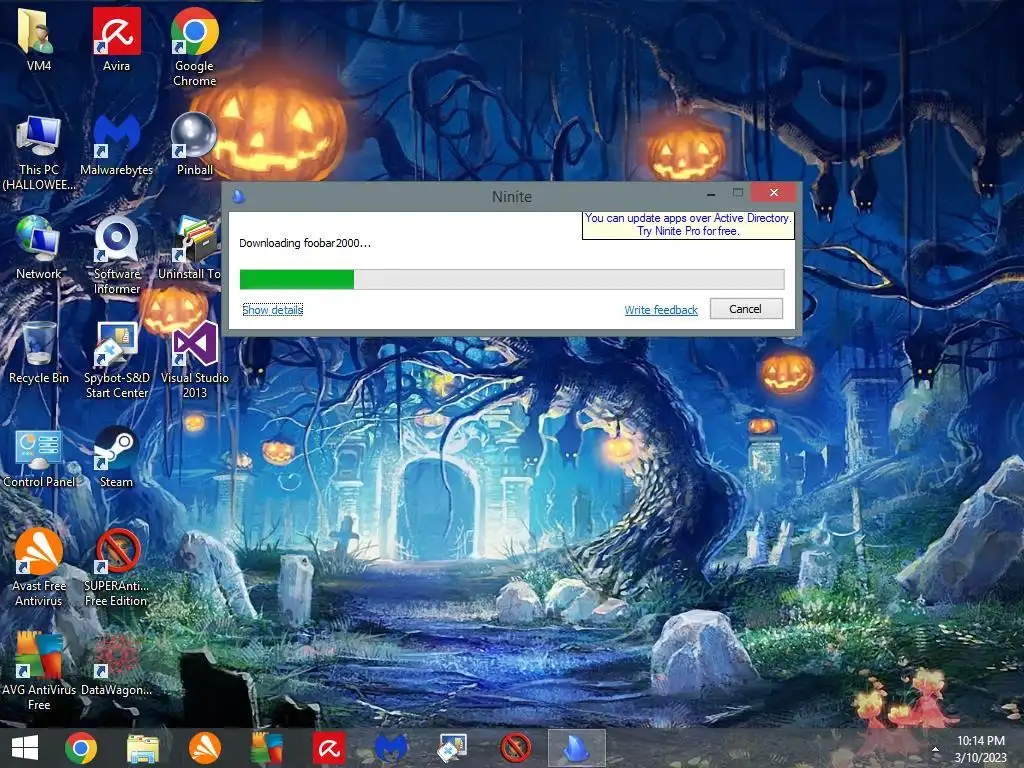This screenshot has width=1024, height=768.
Task: Open Avast from the taskbar
Action: pos(205,748)
